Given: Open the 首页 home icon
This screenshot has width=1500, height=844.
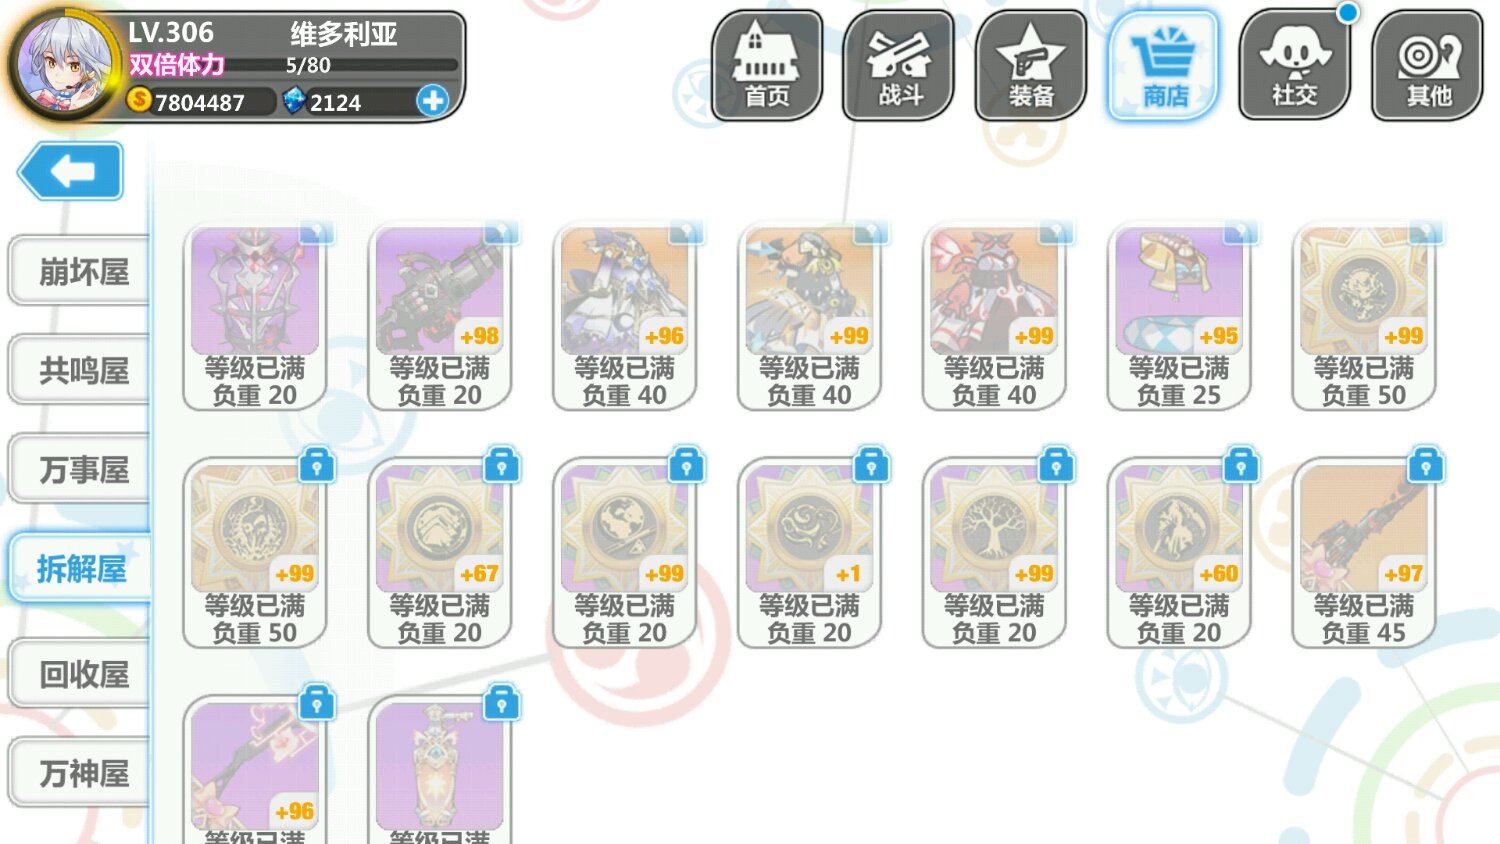Looking at the screenshot, I should pos(767,66).
